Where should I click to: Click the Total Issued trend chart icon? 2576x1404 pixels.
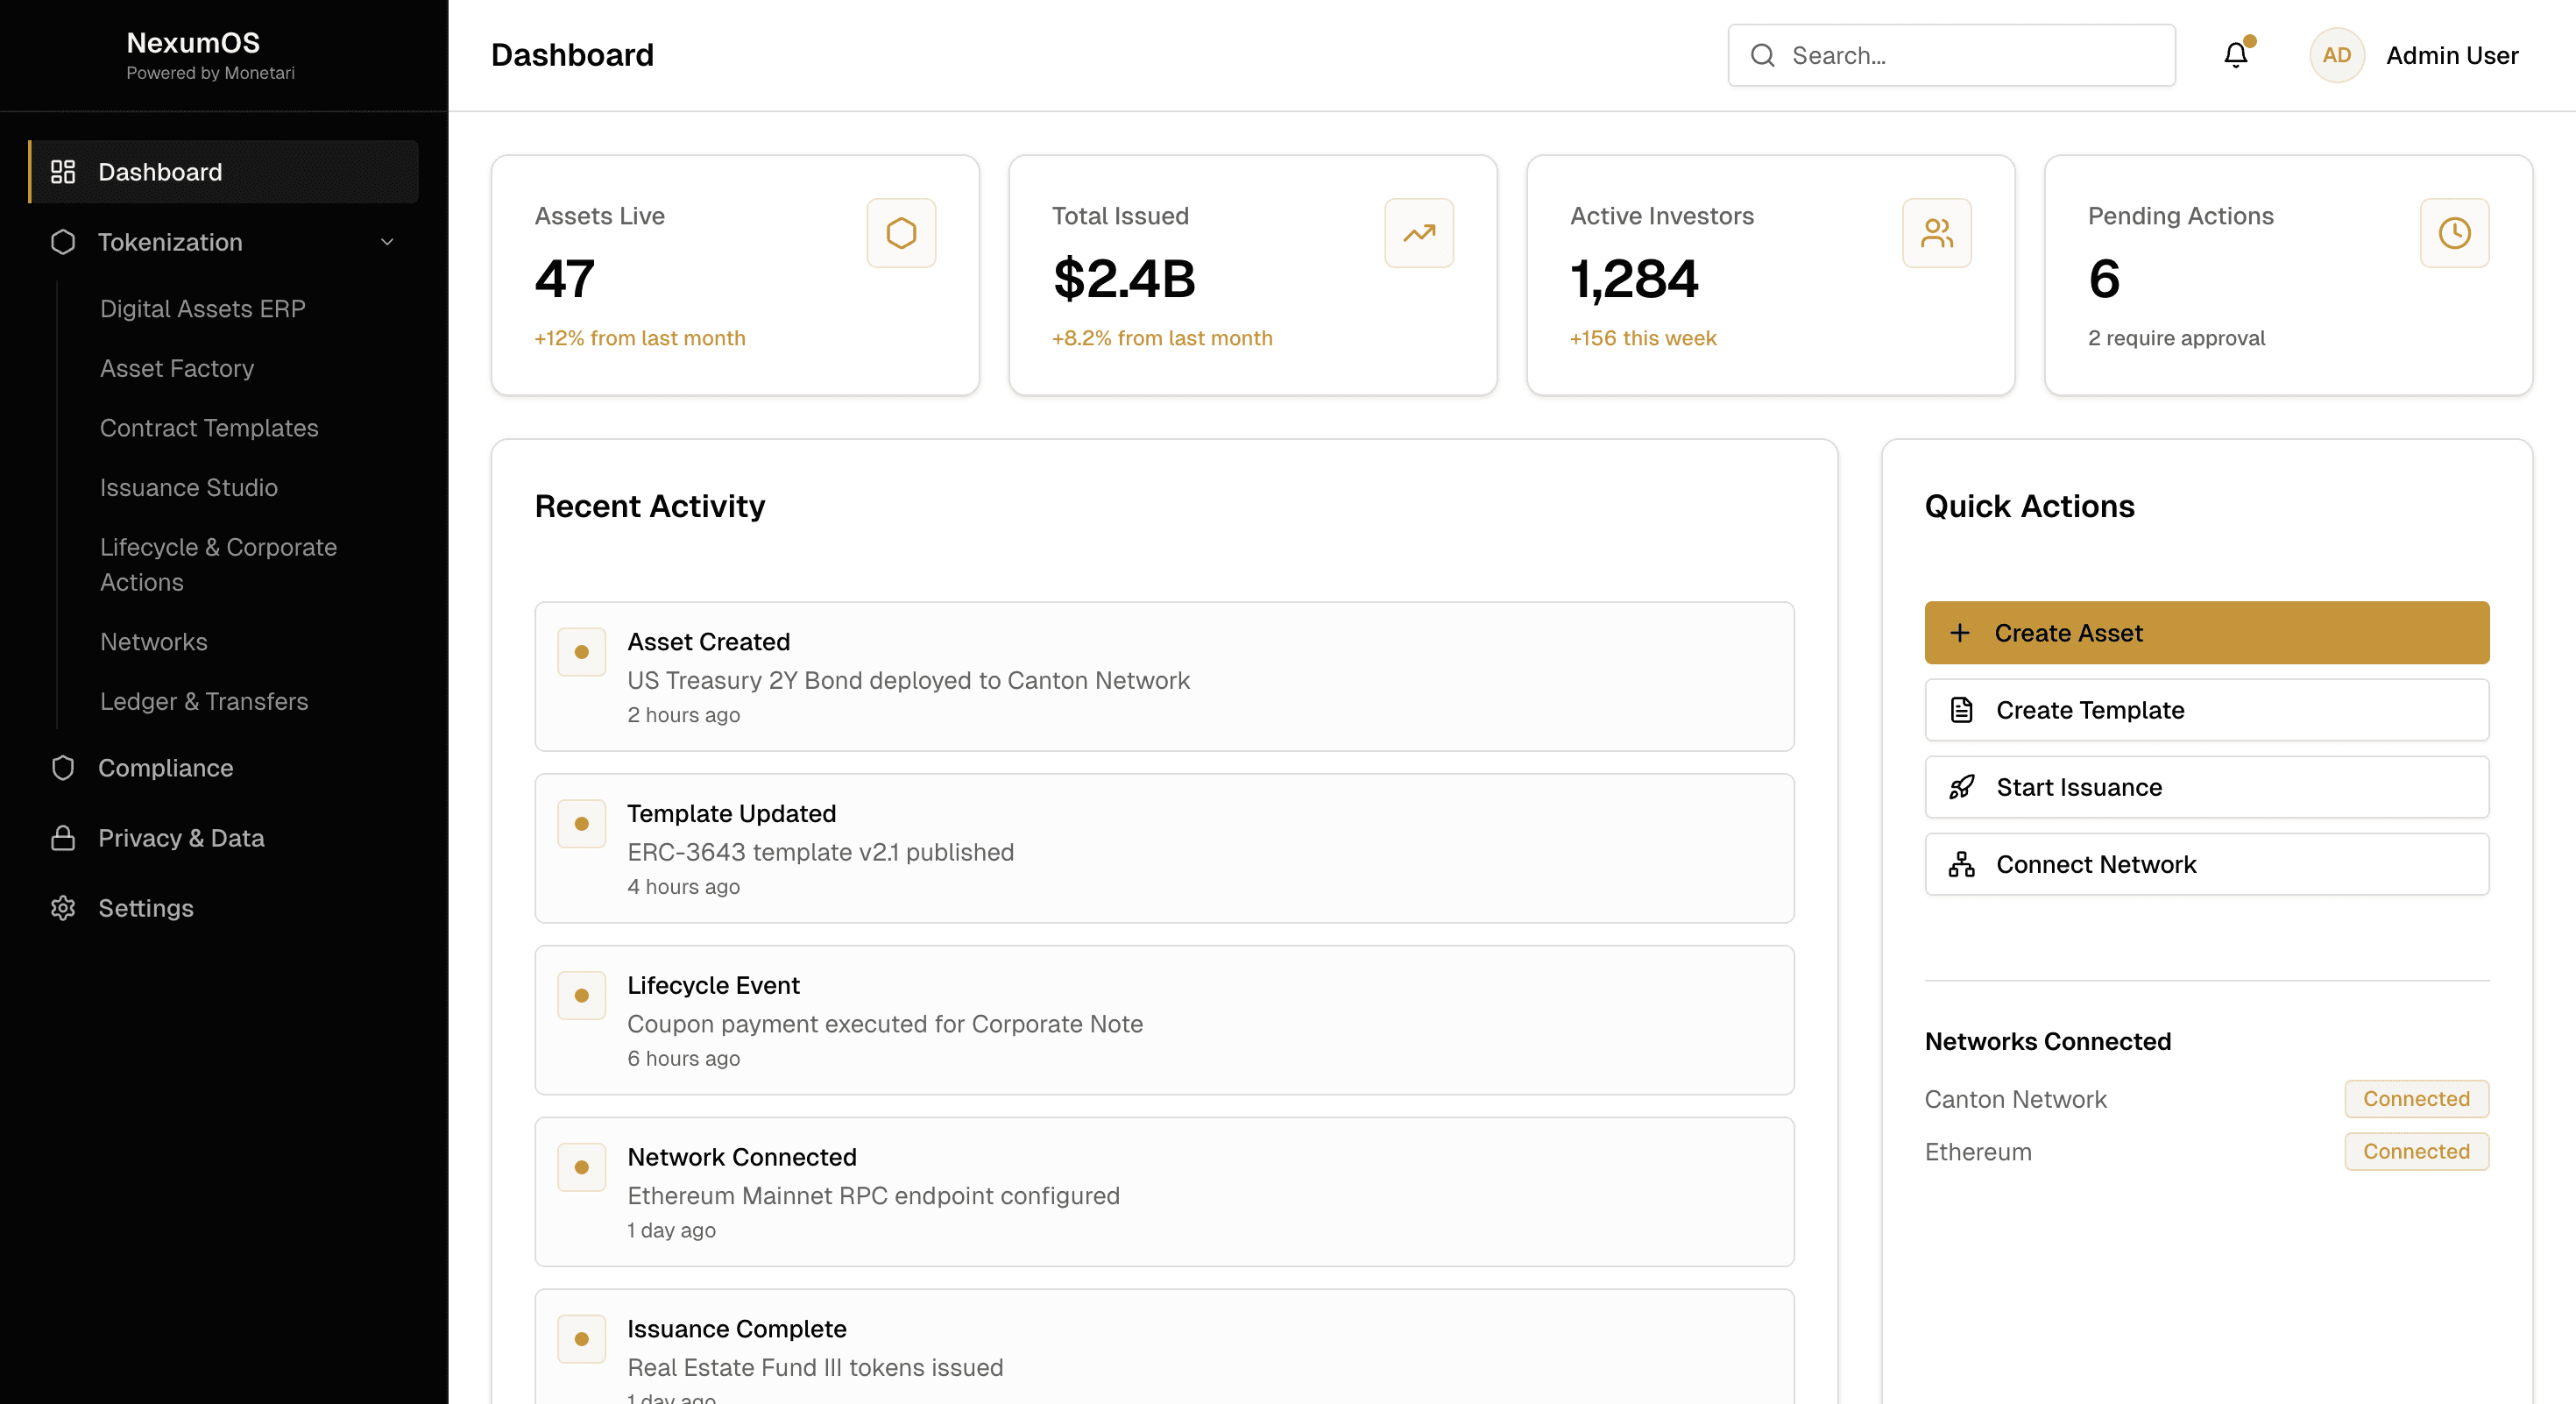tap(1418, 232)
